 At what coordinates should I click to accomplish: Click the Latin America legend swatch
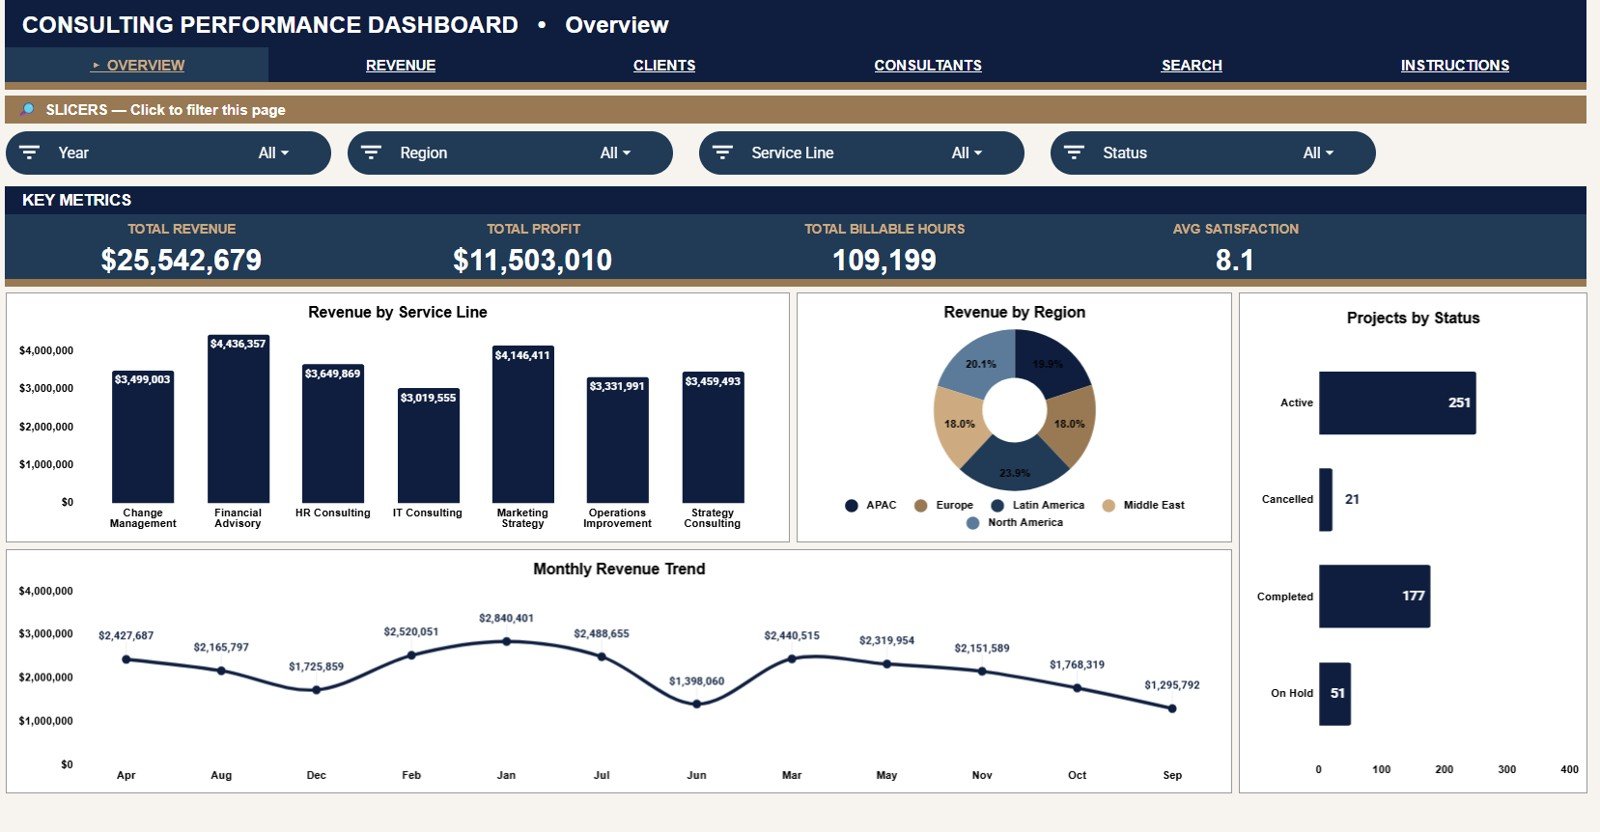997,506
